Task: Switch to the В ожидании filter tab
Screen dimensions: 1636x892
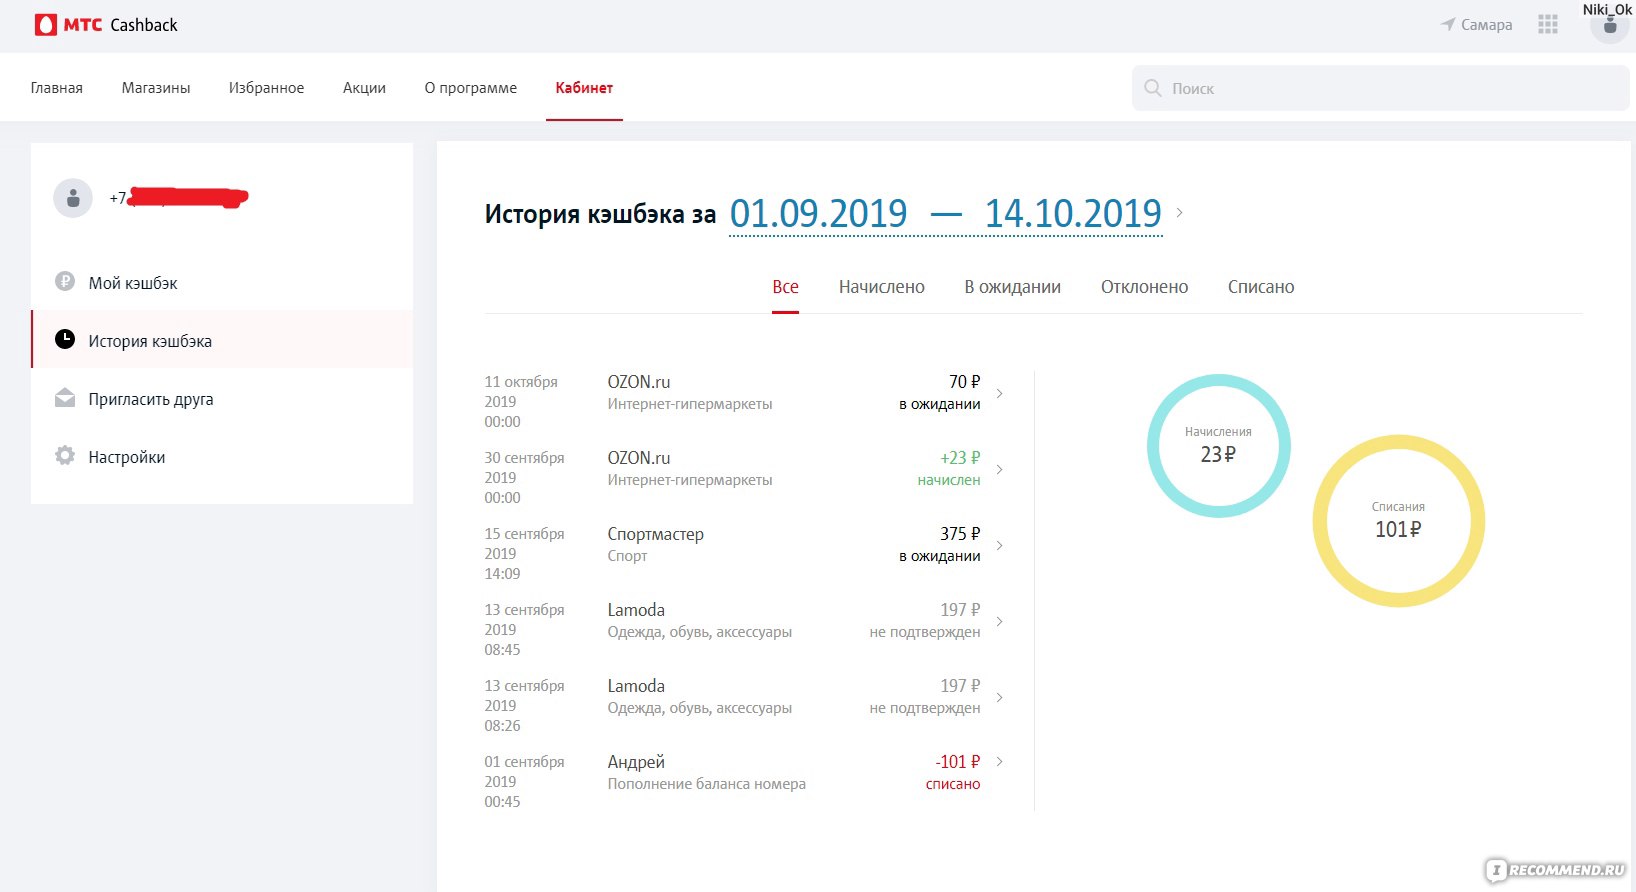Action: tap(1013, 287)
